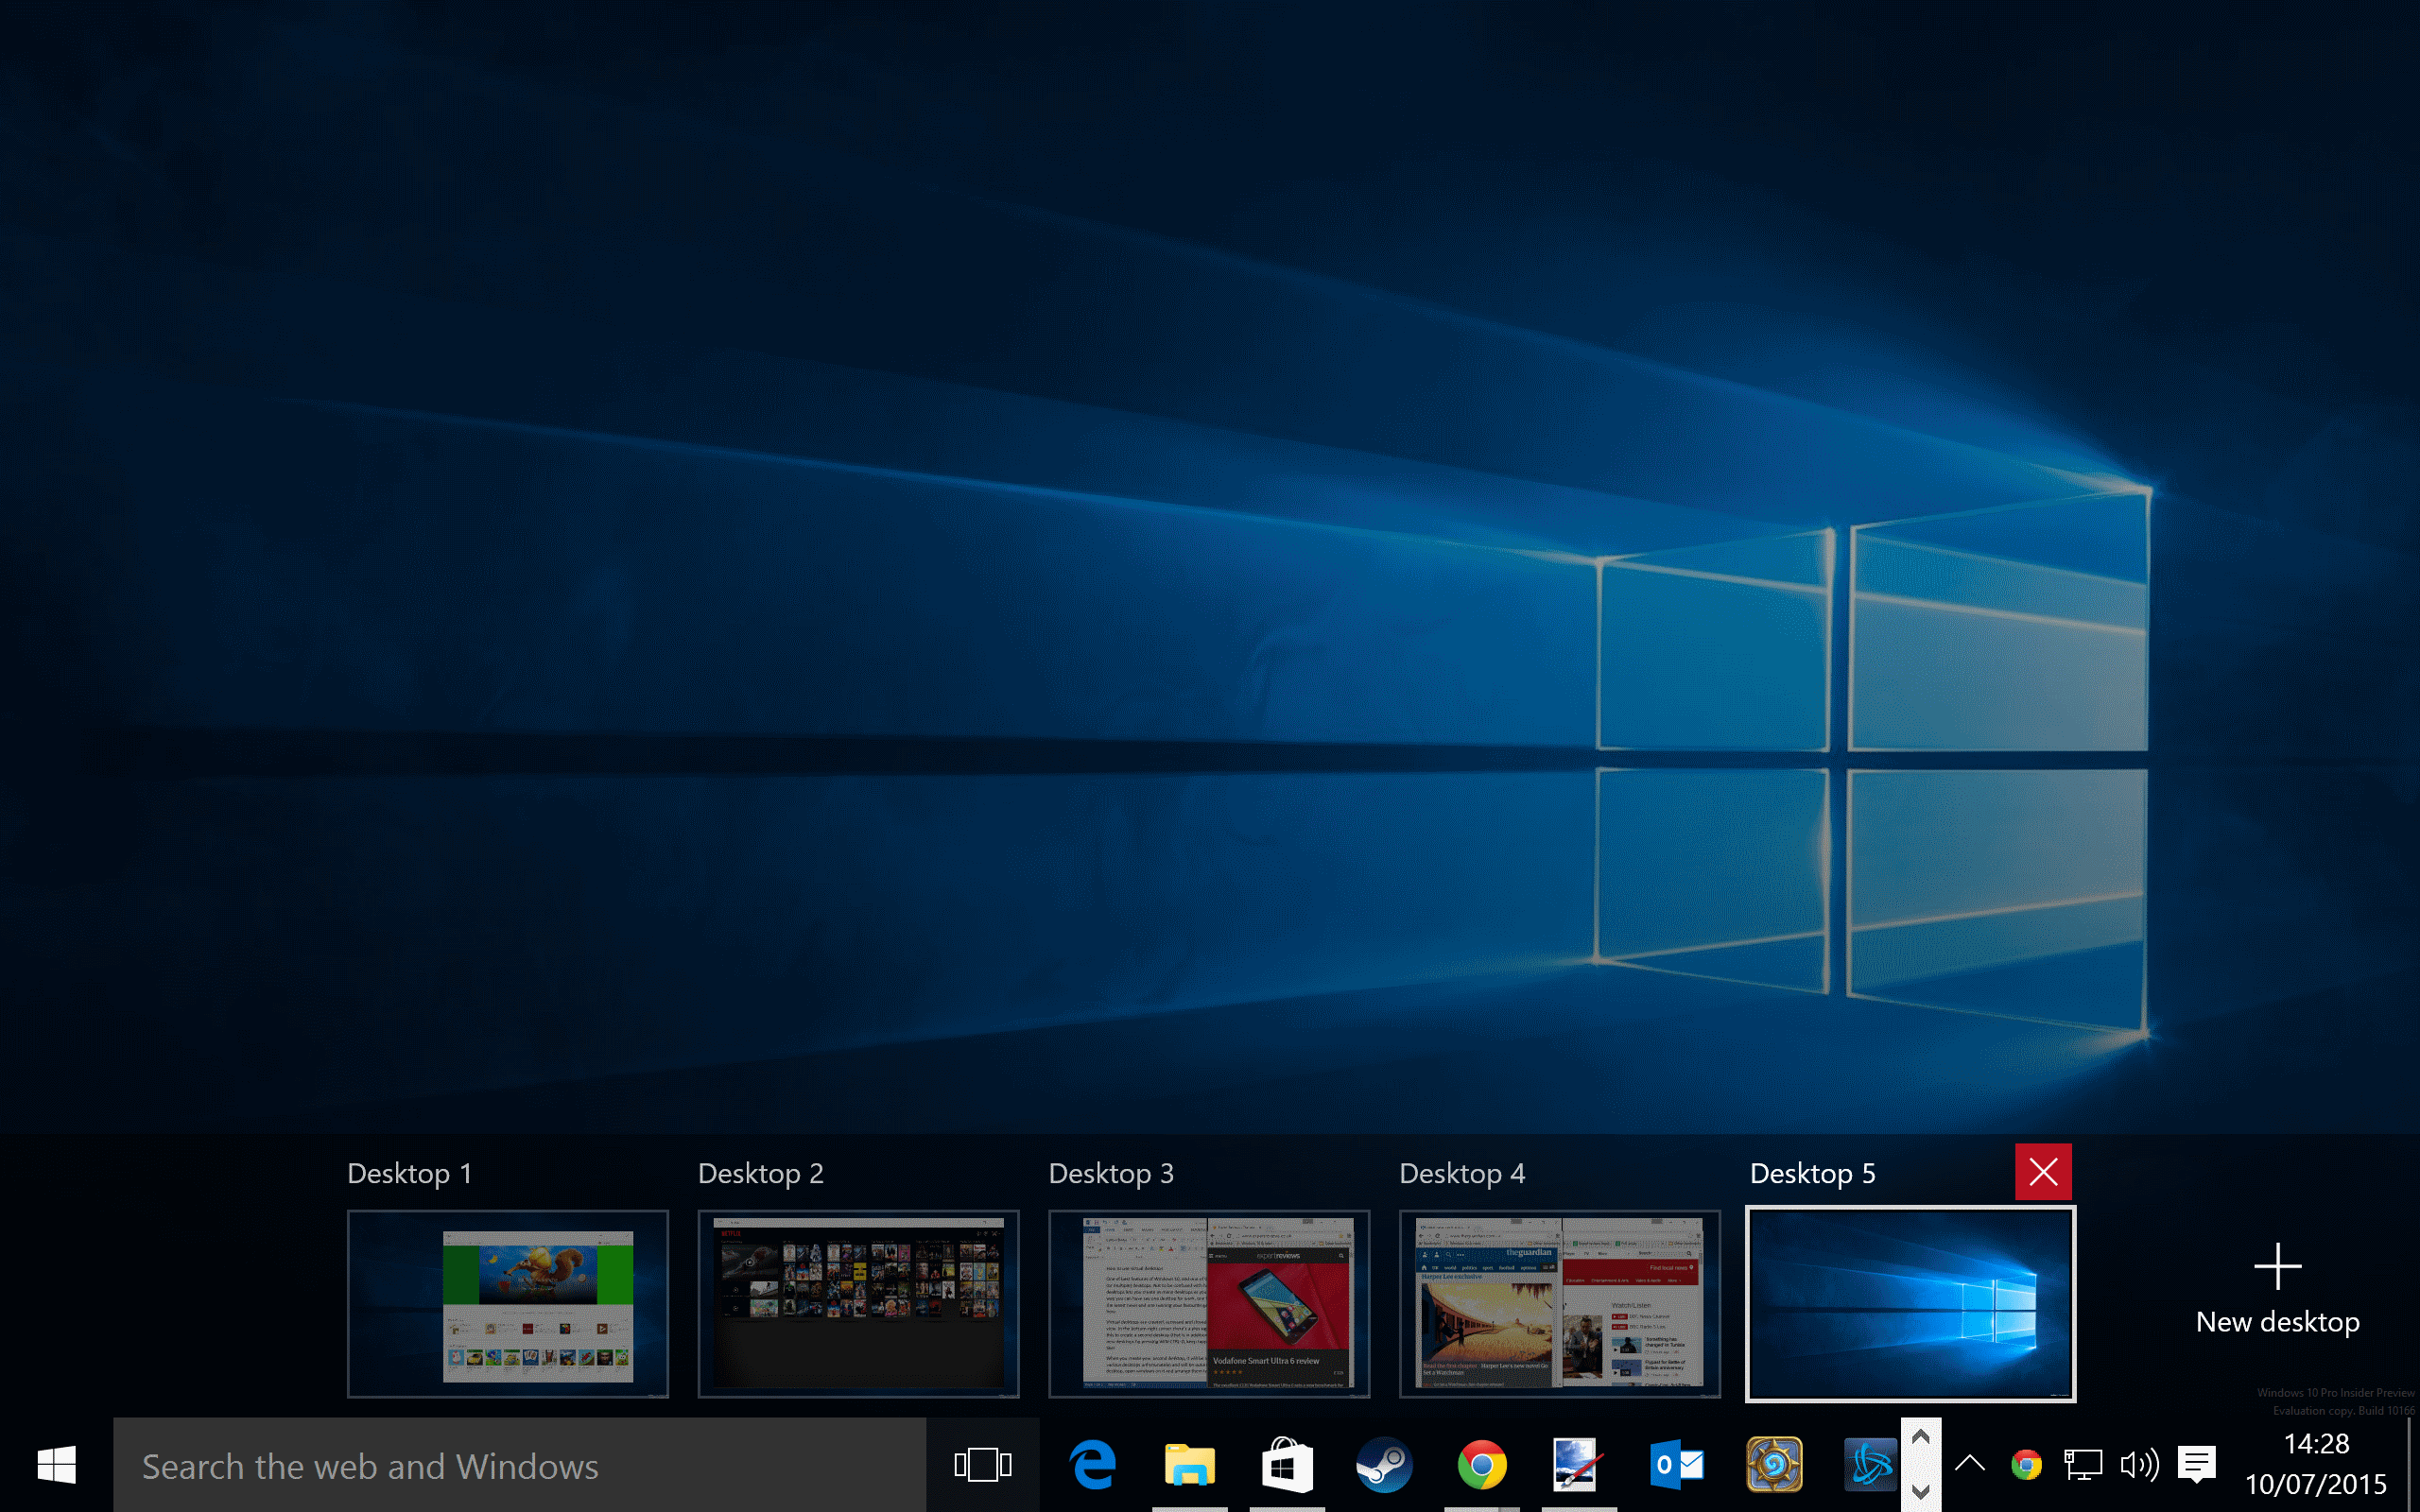Launch Outlook from the taskbar
The width and height of the screenshot is (2420, 1512).
pos(1676,1465)
